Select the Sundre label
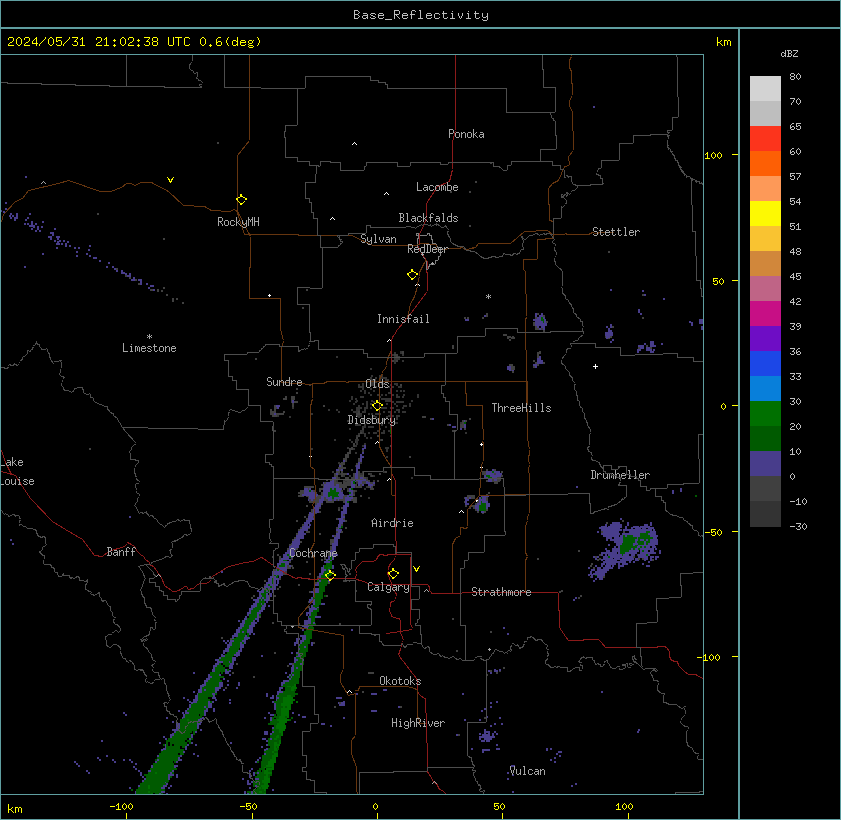This screenshot has height=820, width=841. (284, 382)
